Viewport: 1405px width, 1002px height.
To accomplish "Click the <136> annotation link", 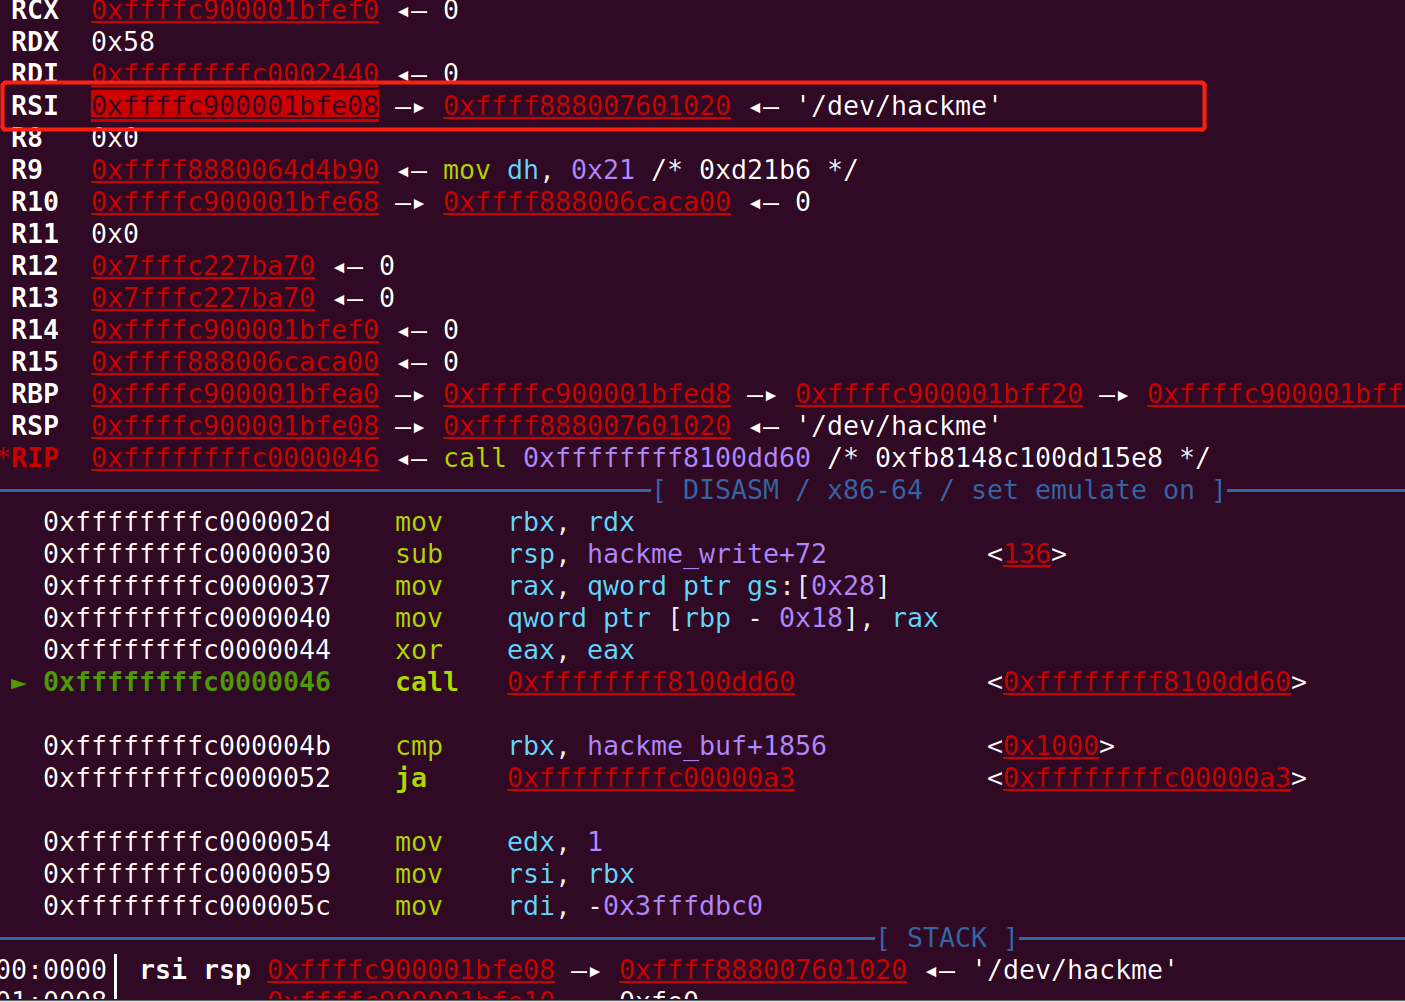I will point(1027,554).
